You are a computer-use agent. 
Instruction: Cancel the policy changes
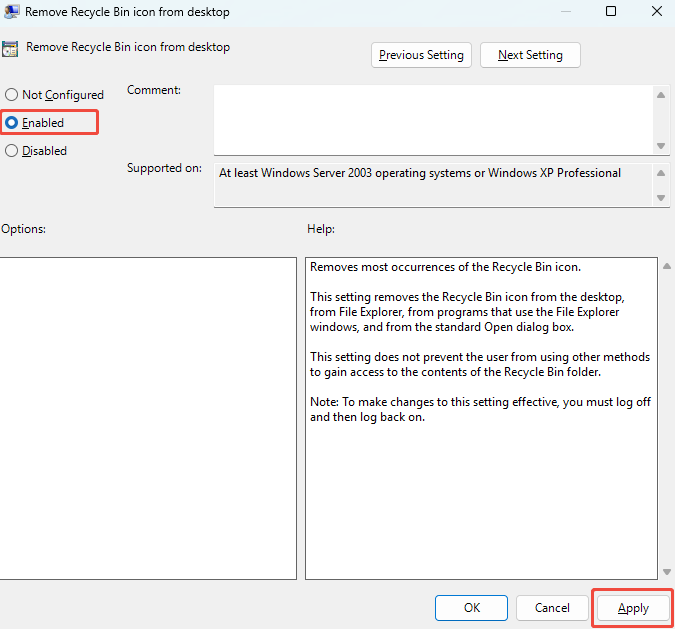pos(552,607)
